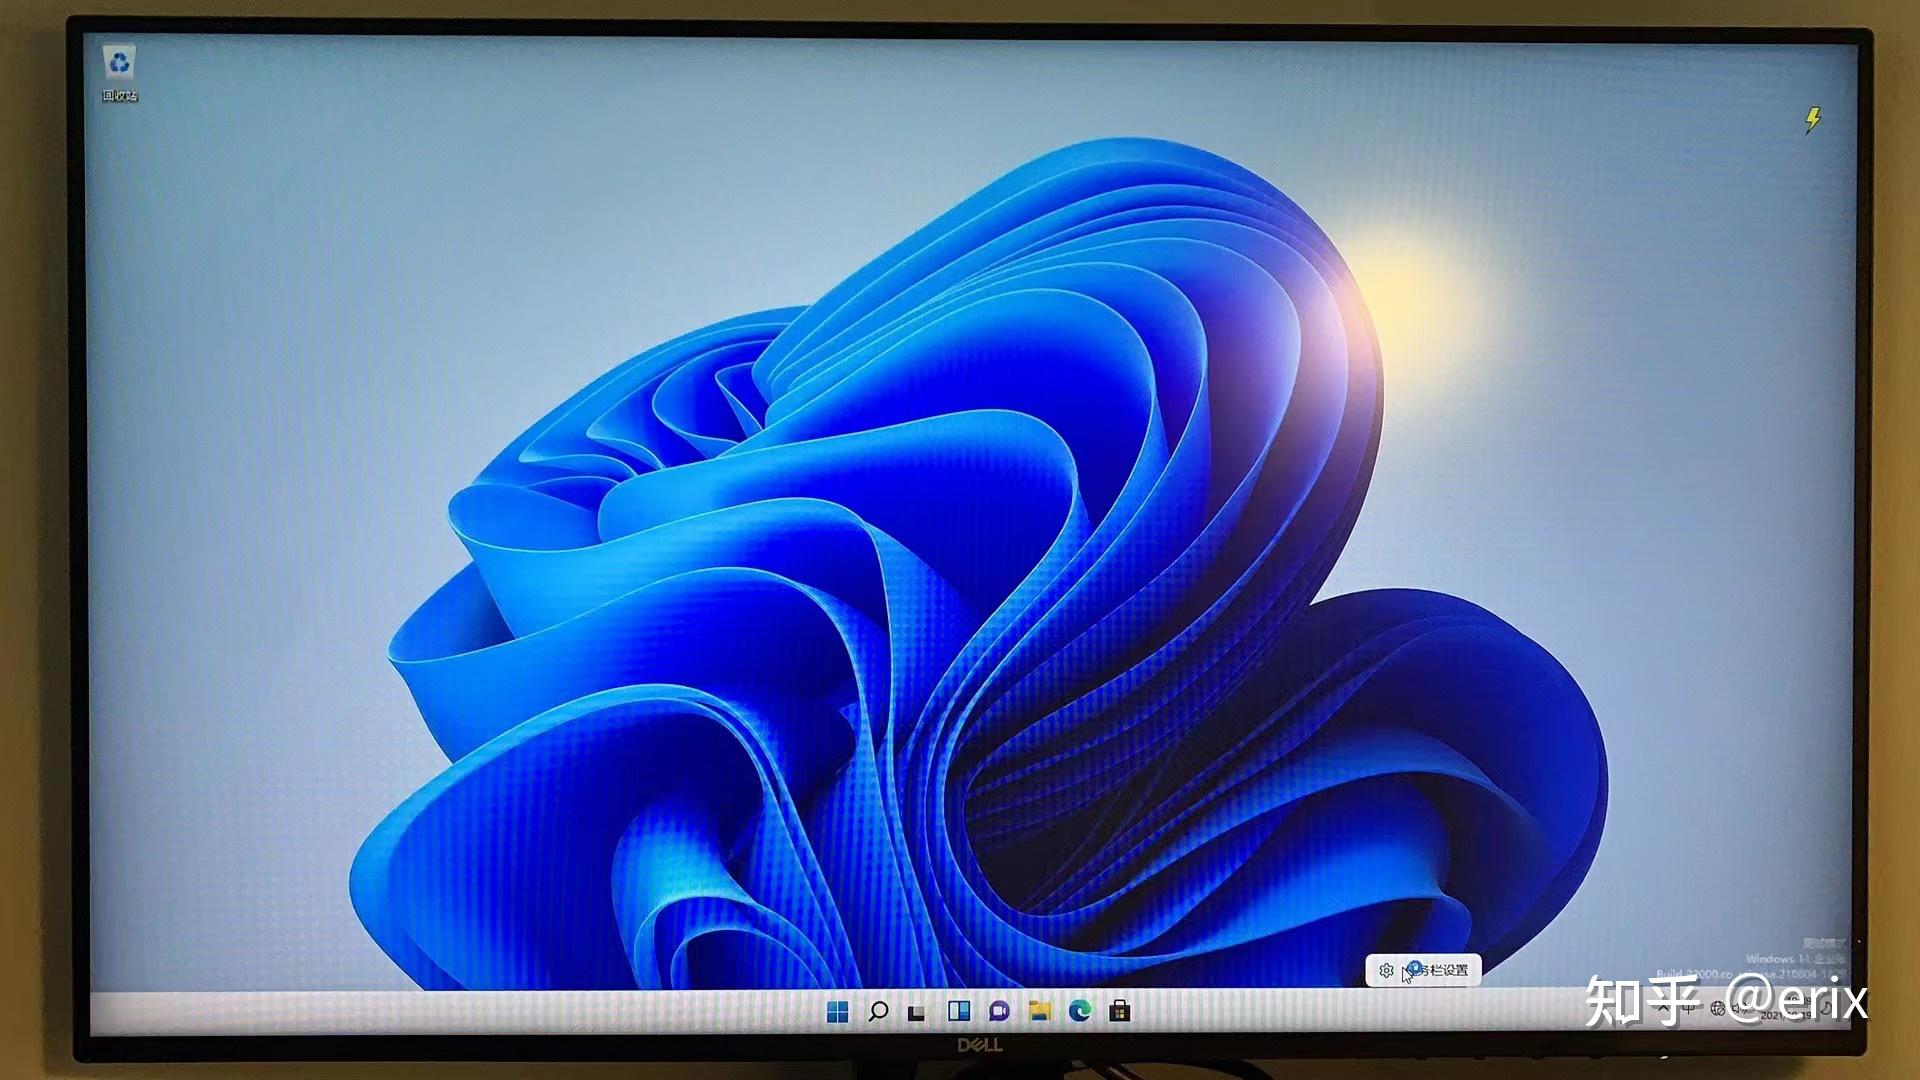Toggle focus assist moon icon
1920x1080 pixels.
coord(1826,1008)
